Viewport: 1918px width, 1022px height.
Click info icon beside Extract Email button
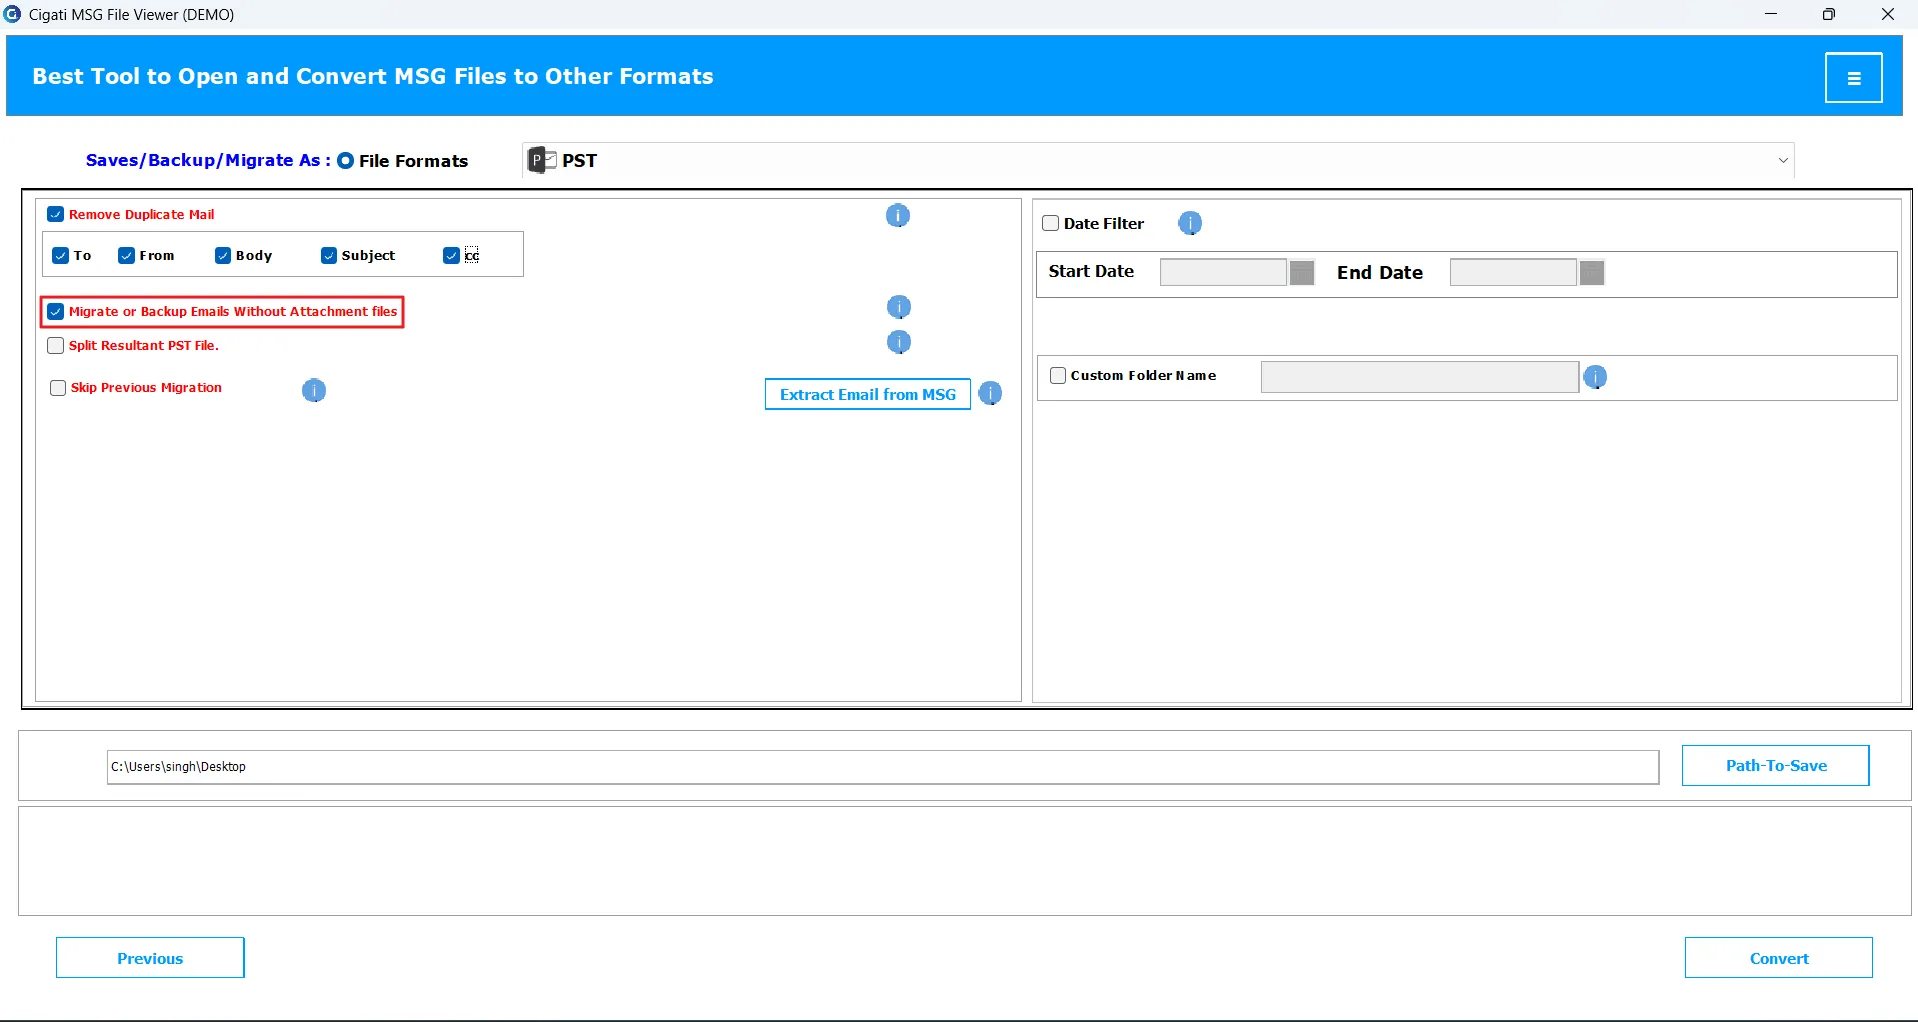990,394
